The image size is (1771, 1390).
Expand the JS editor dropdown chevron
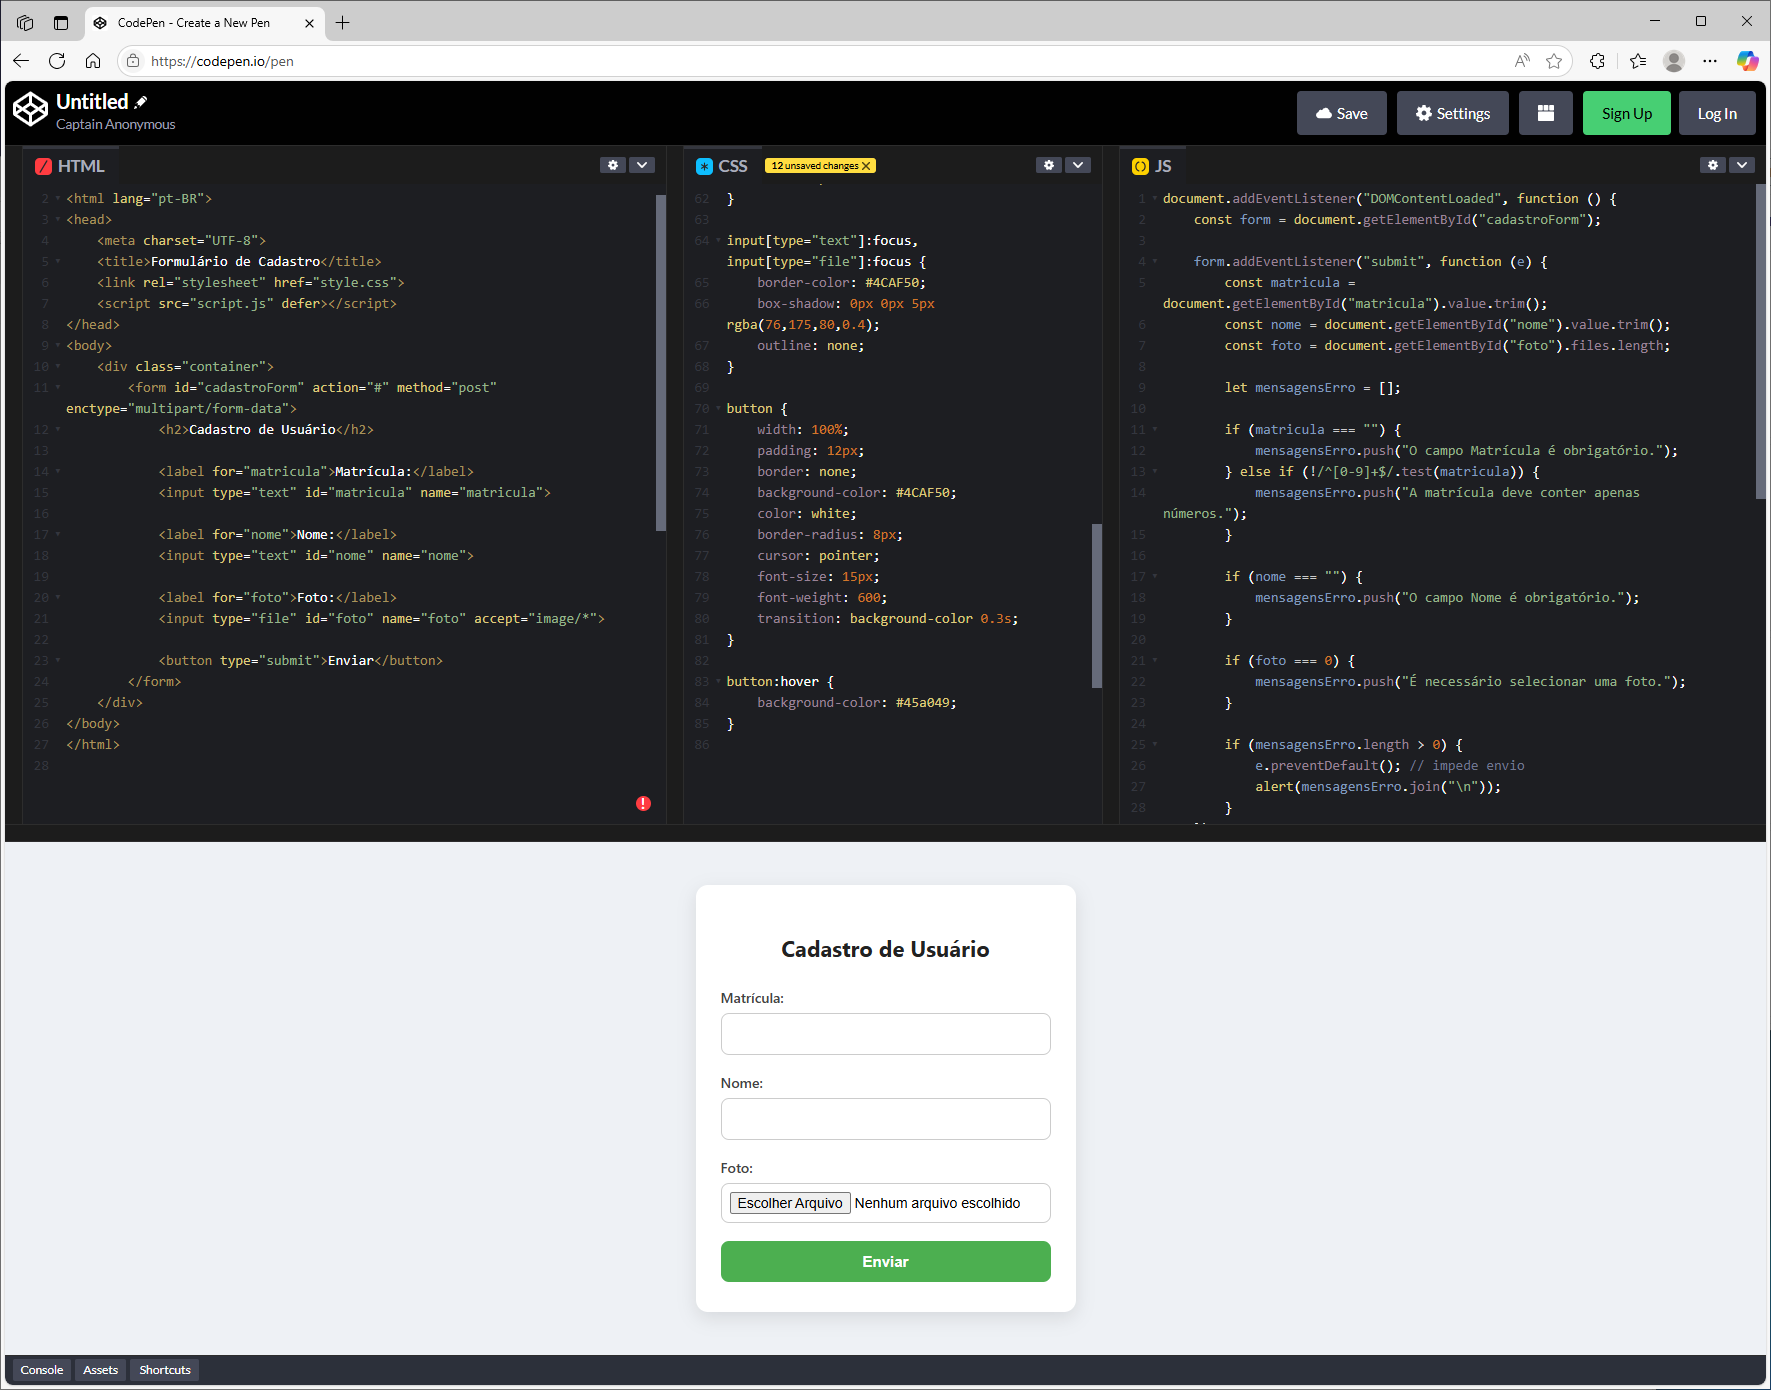click(1742, 165)
